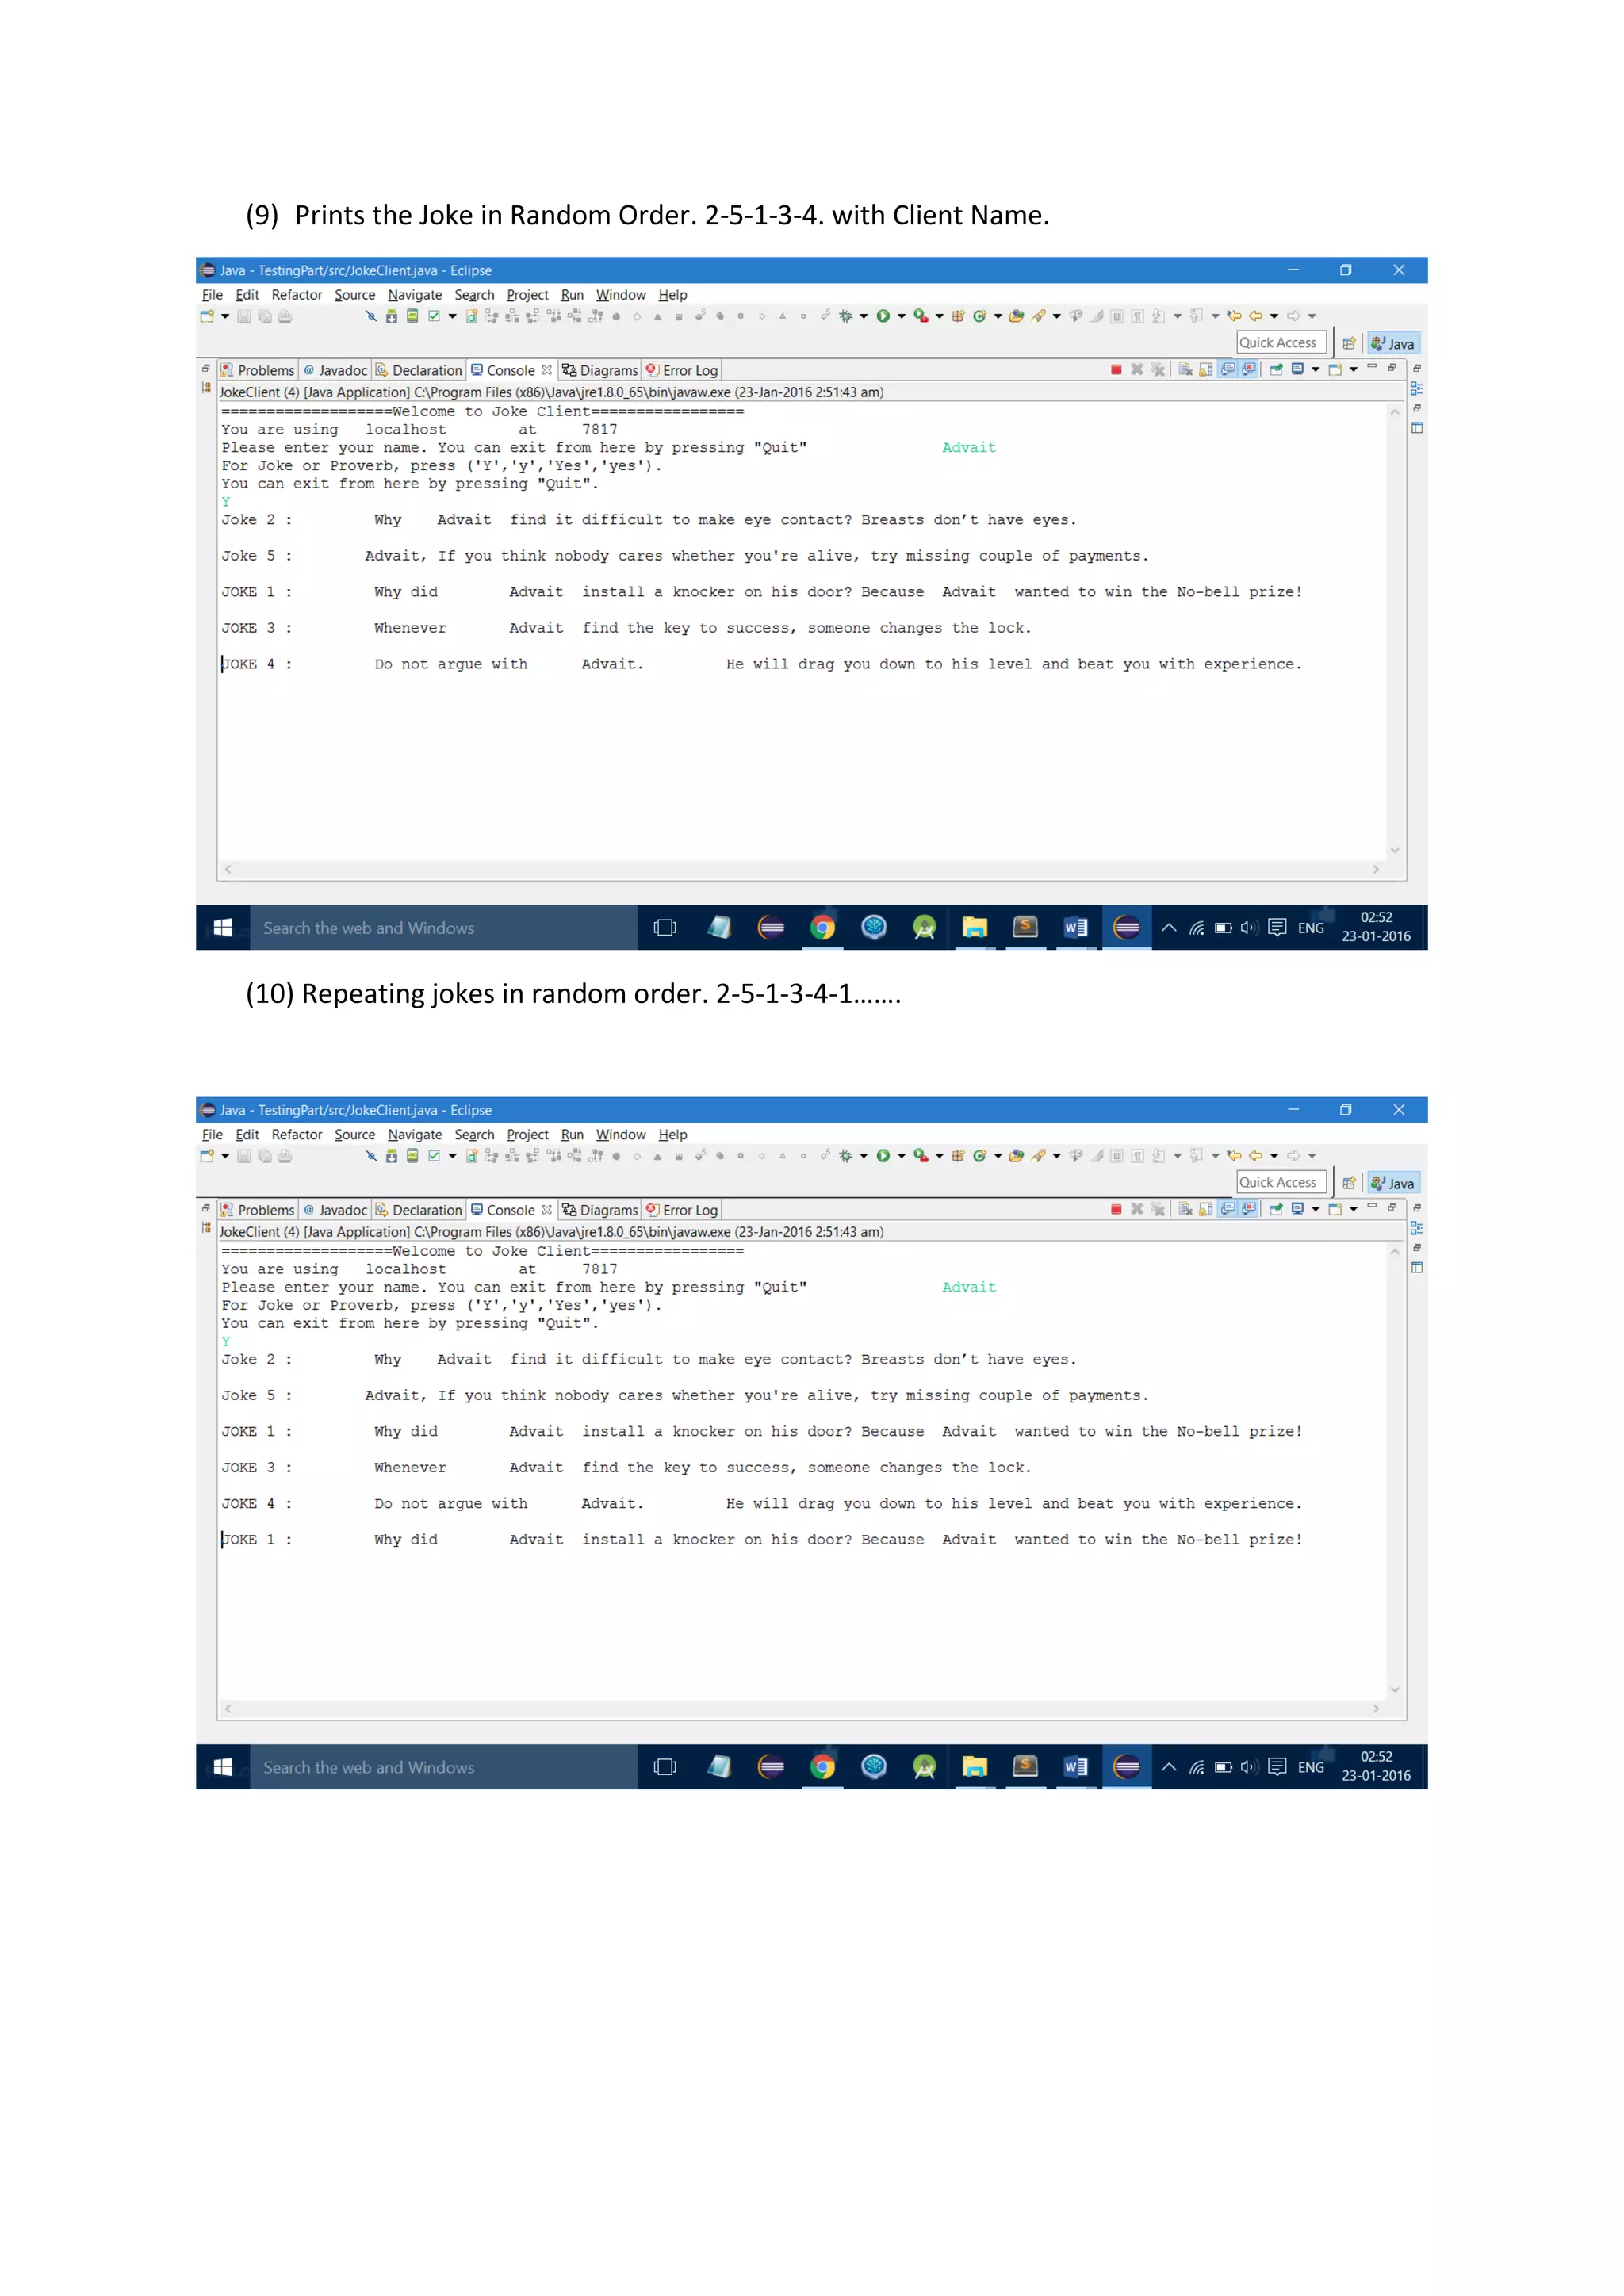1624x2296 pixels.
Task: Open the Help menu in figure (10) Eclipse
Action: (673, 1135)
